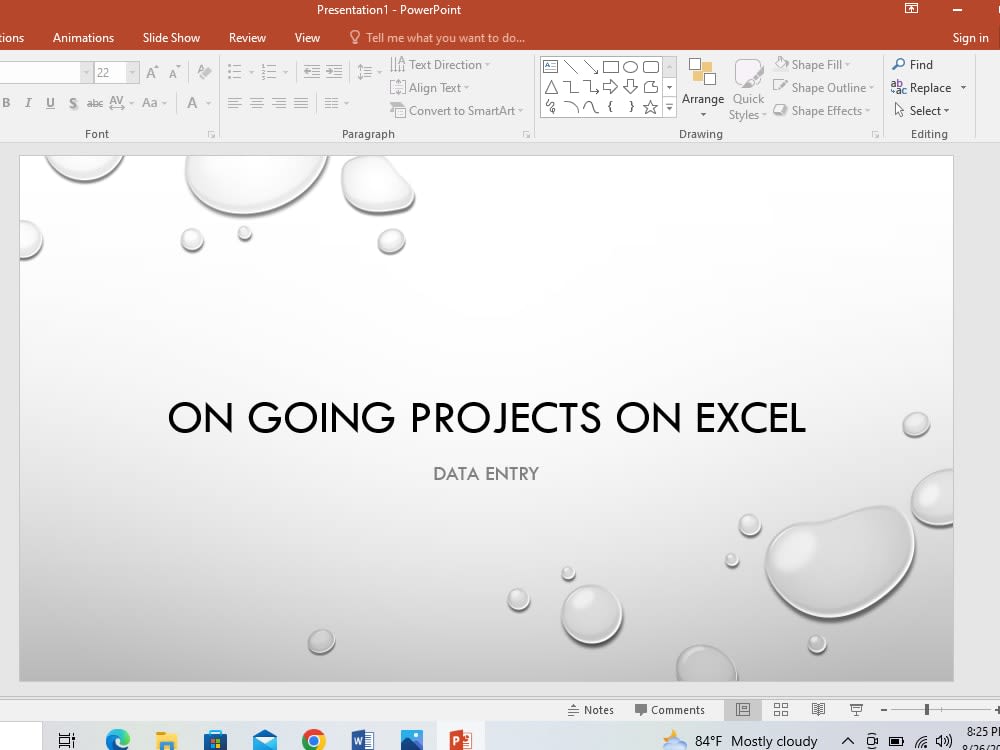Image resolution: width=1000 pixels, height=750 pixels.
Task: Open Text Direction menu
Action: pyautogui.click(x=440, y=64)
